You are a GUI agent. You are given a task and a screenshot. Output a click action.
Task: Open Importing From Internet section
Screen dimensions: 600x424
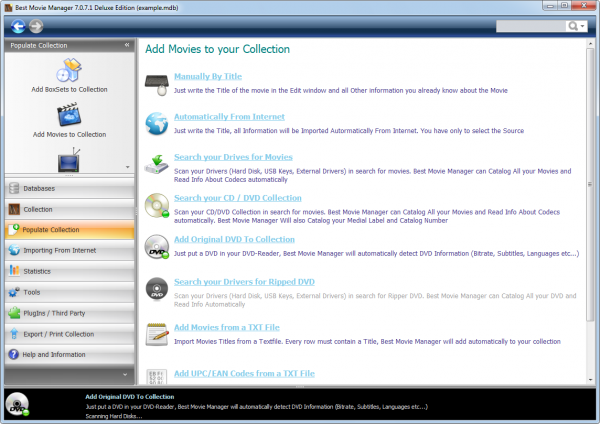pos(69,250)
